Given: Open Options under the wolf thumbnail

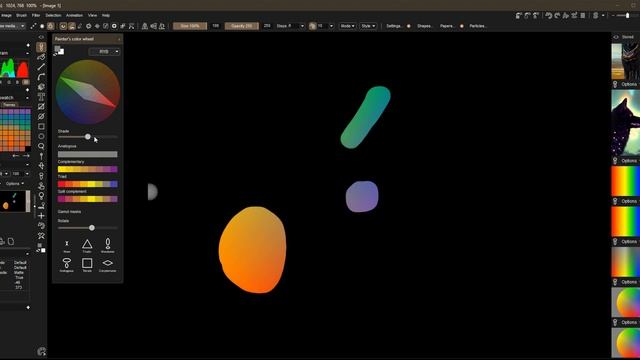Looking at the screenshot, I should coord(629,161).
